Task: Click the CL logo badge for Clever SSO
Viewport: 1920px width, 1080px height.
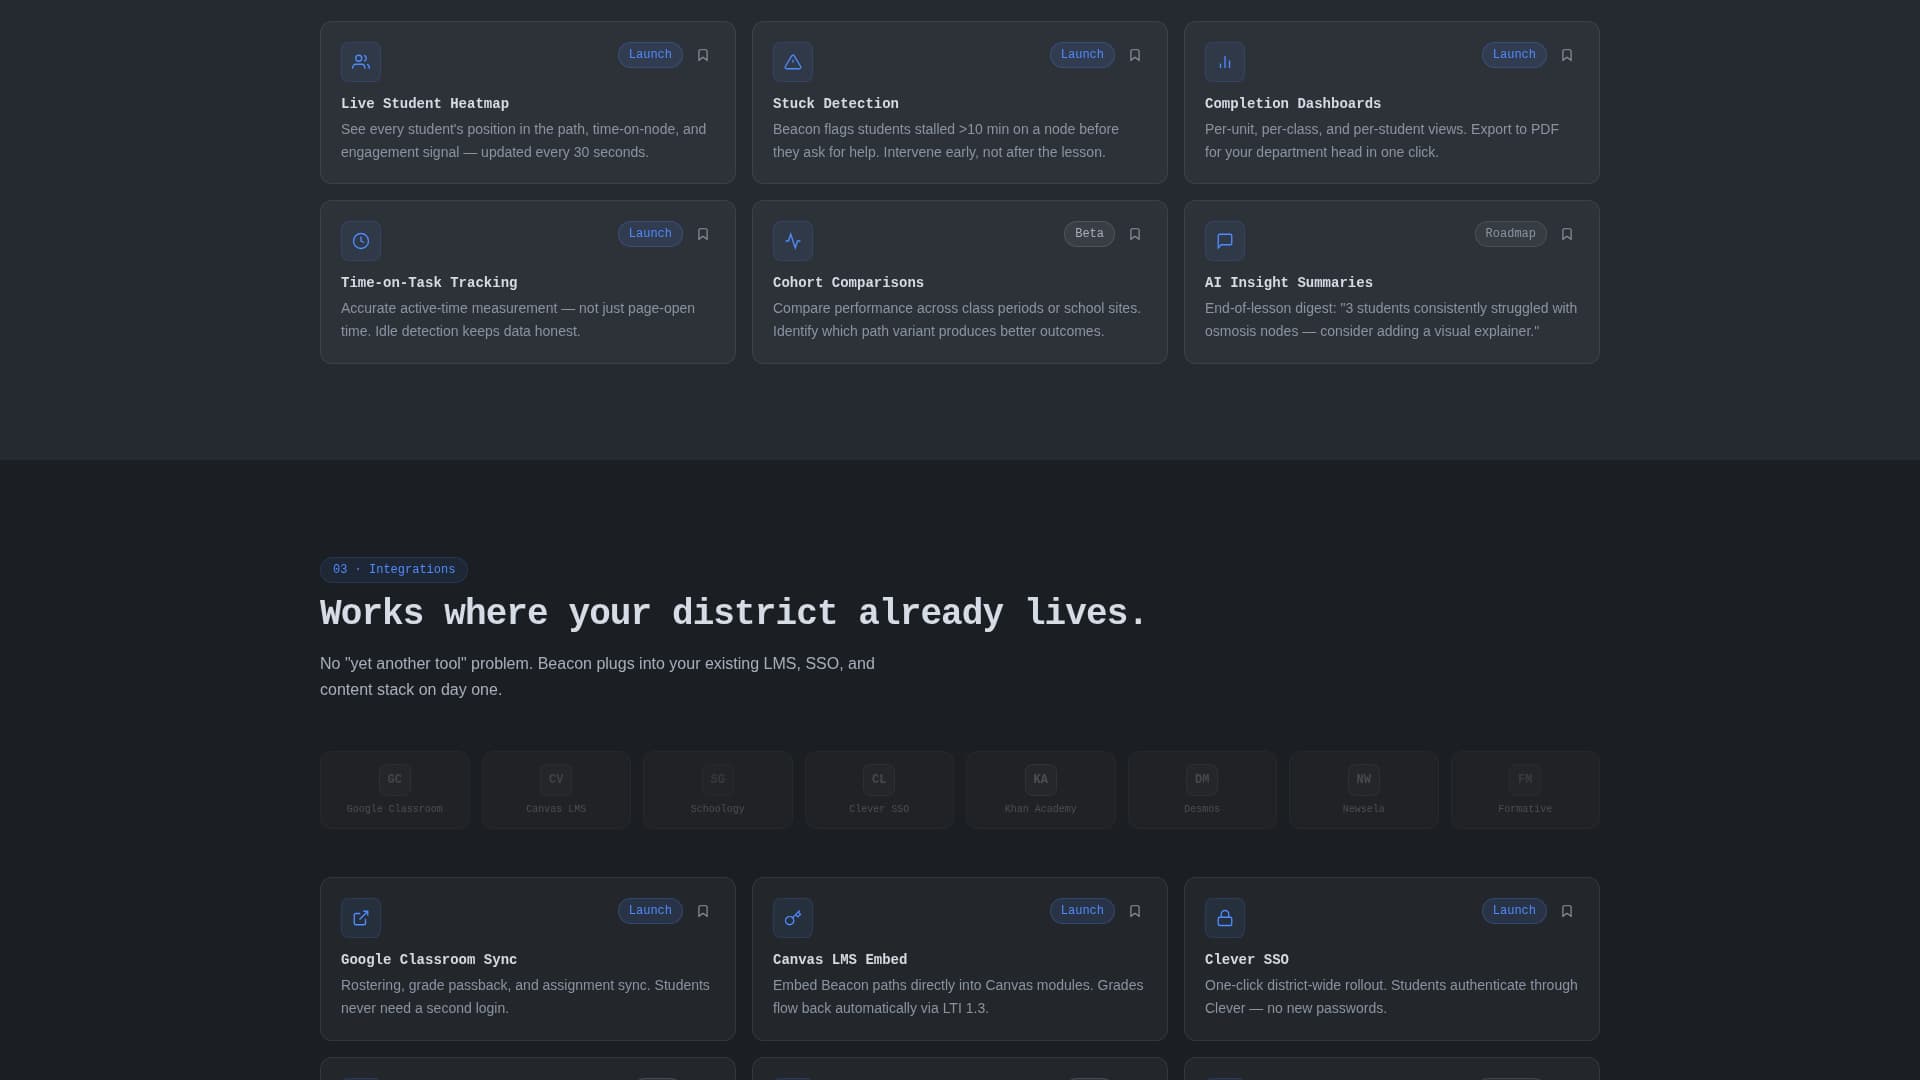Action: [x=879, y=780]
